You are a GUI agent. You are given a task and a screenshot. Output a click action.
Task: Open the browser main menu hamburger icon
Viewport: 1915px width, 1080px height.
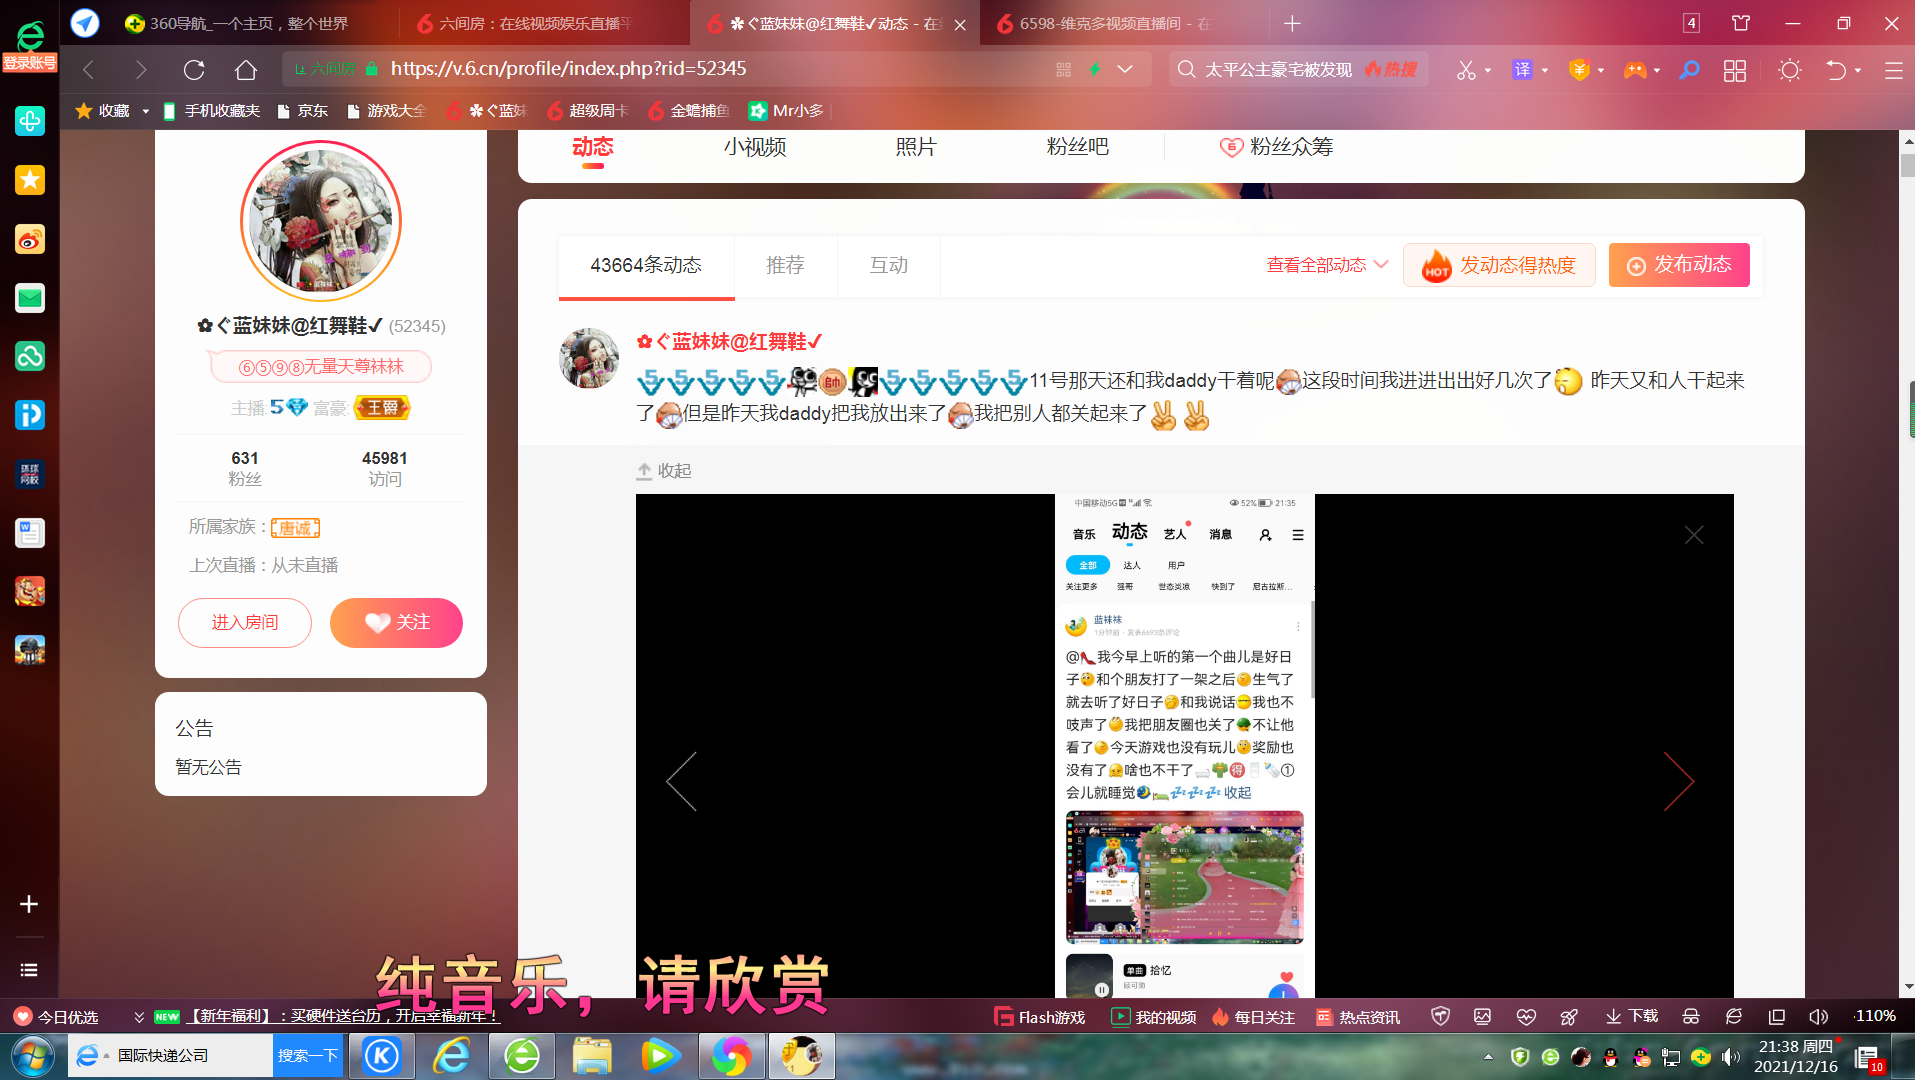pyautogui.click(x=1893, y=70)
